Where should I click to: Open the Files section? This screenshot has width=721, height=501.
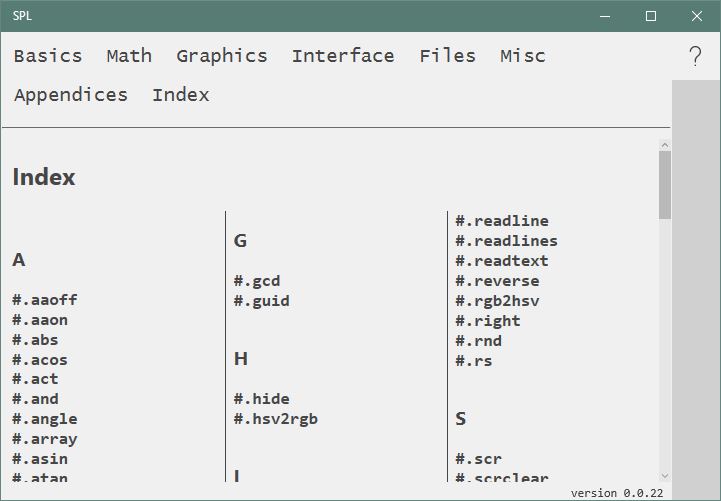tap(447, 56)
